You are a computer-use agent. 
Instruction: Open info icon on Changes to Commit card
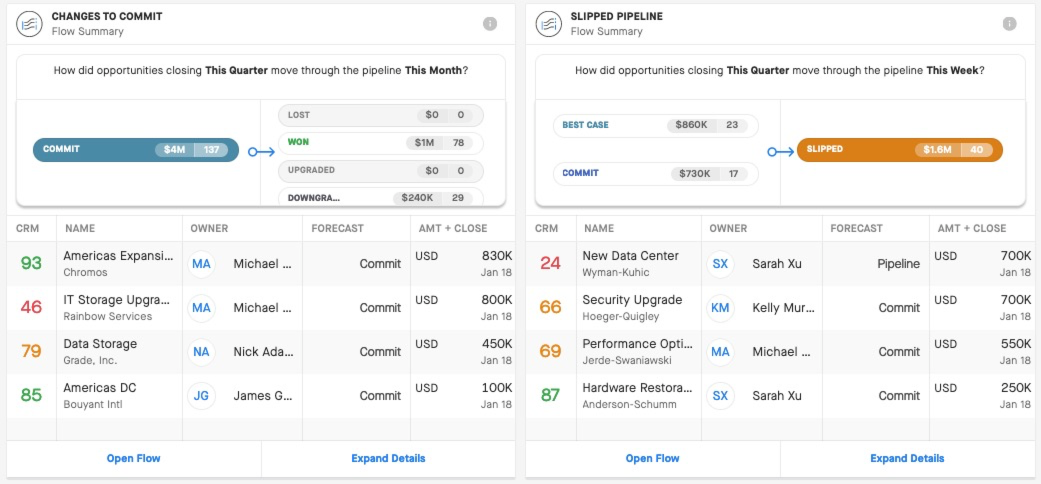coord(490,24)
